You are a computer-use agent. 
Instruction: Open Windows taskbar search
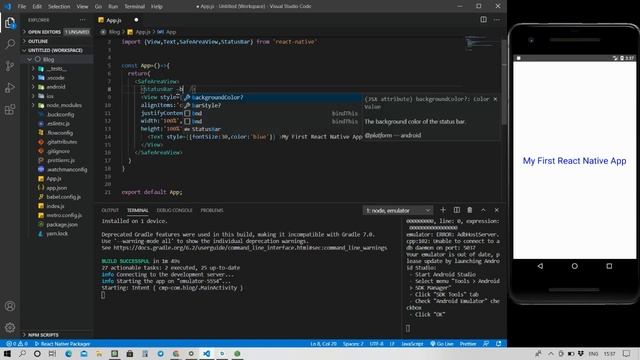[22, 353]
